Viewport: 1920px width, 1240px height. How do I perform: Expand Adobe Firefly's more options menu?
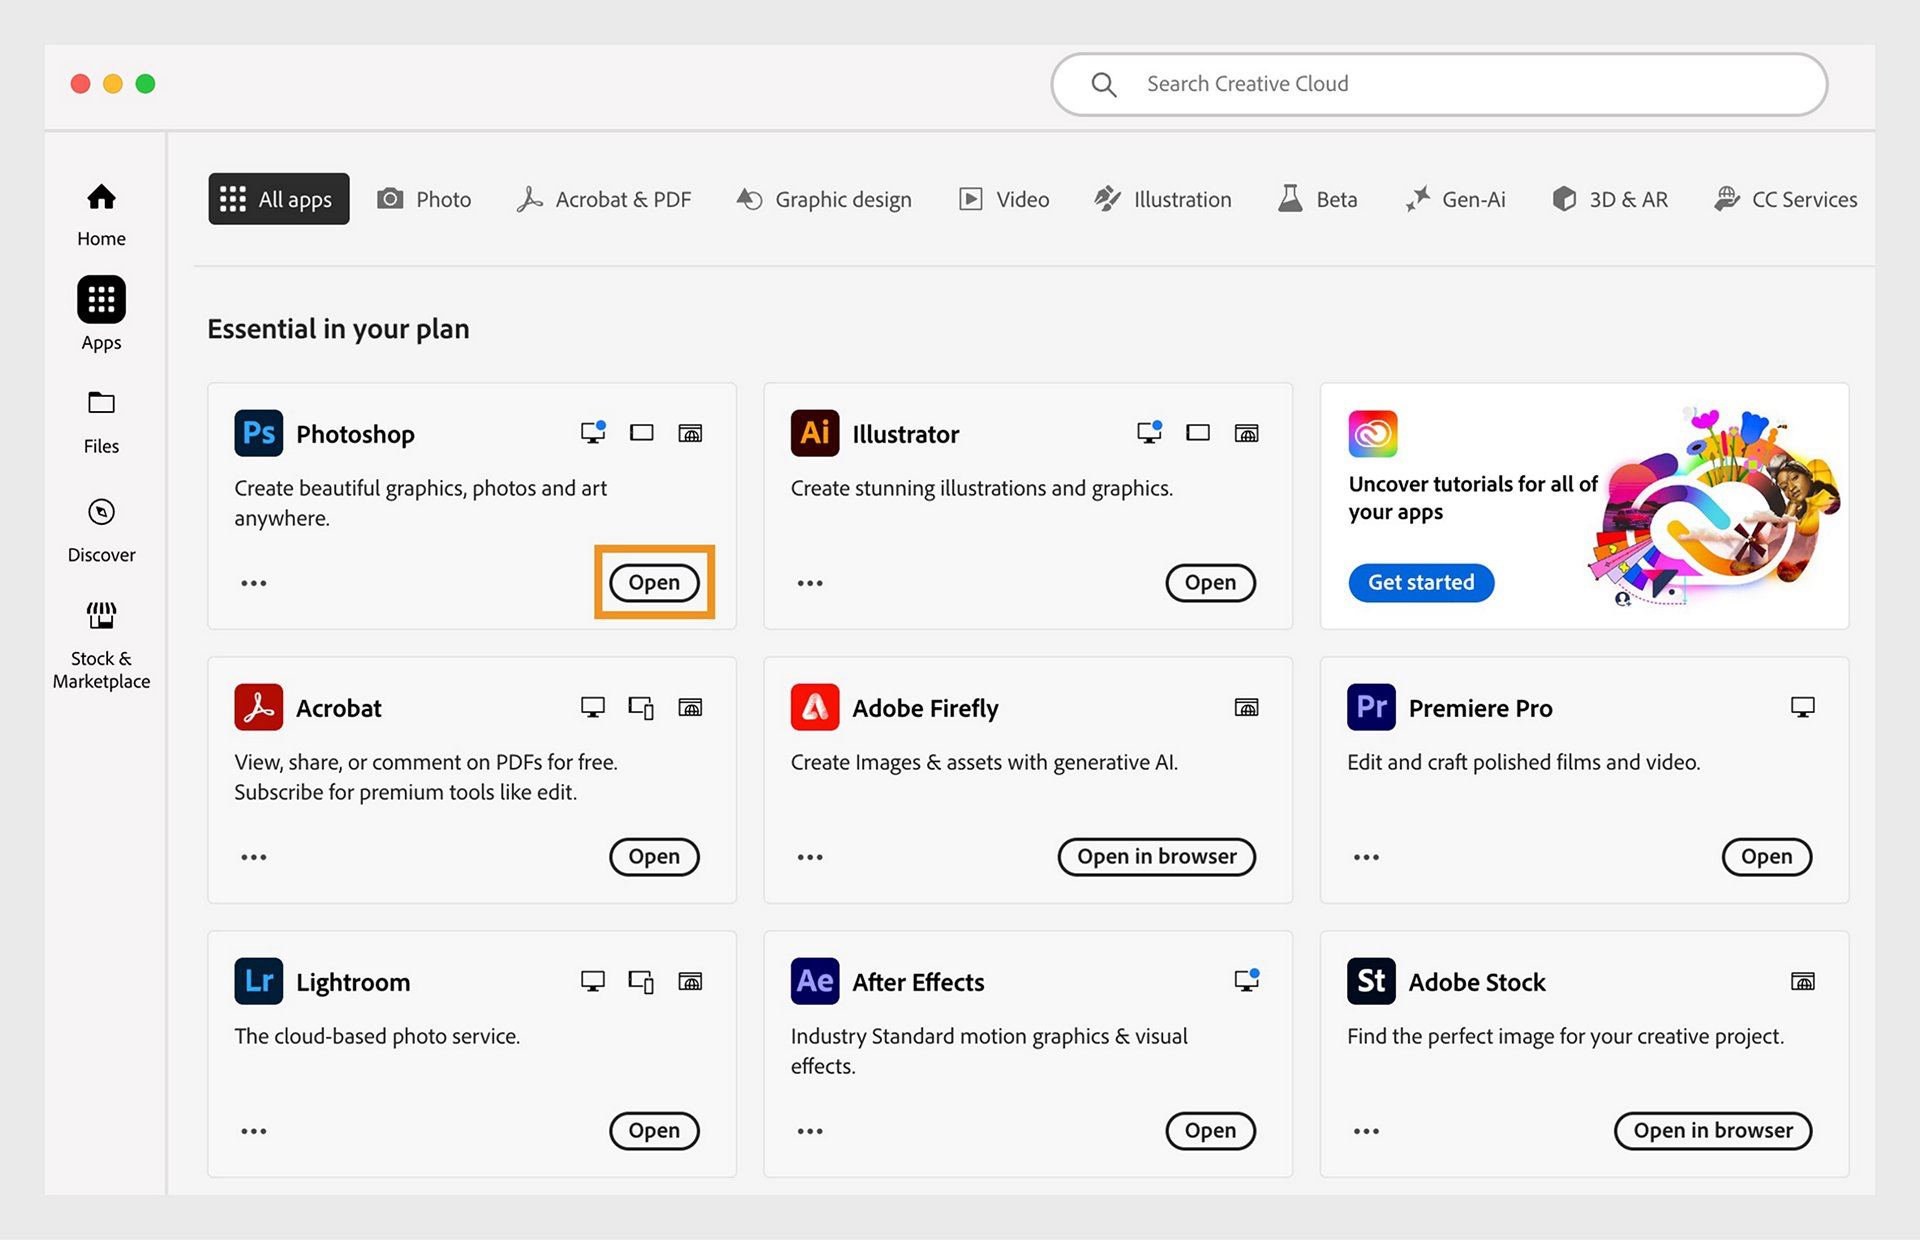(x=810, y=857)
